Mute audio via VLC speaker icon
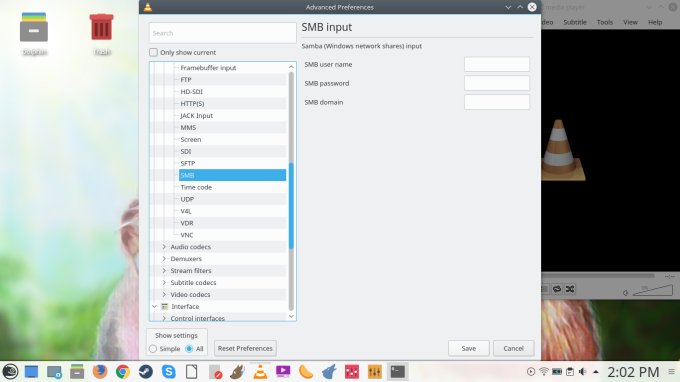 [625, 293]
